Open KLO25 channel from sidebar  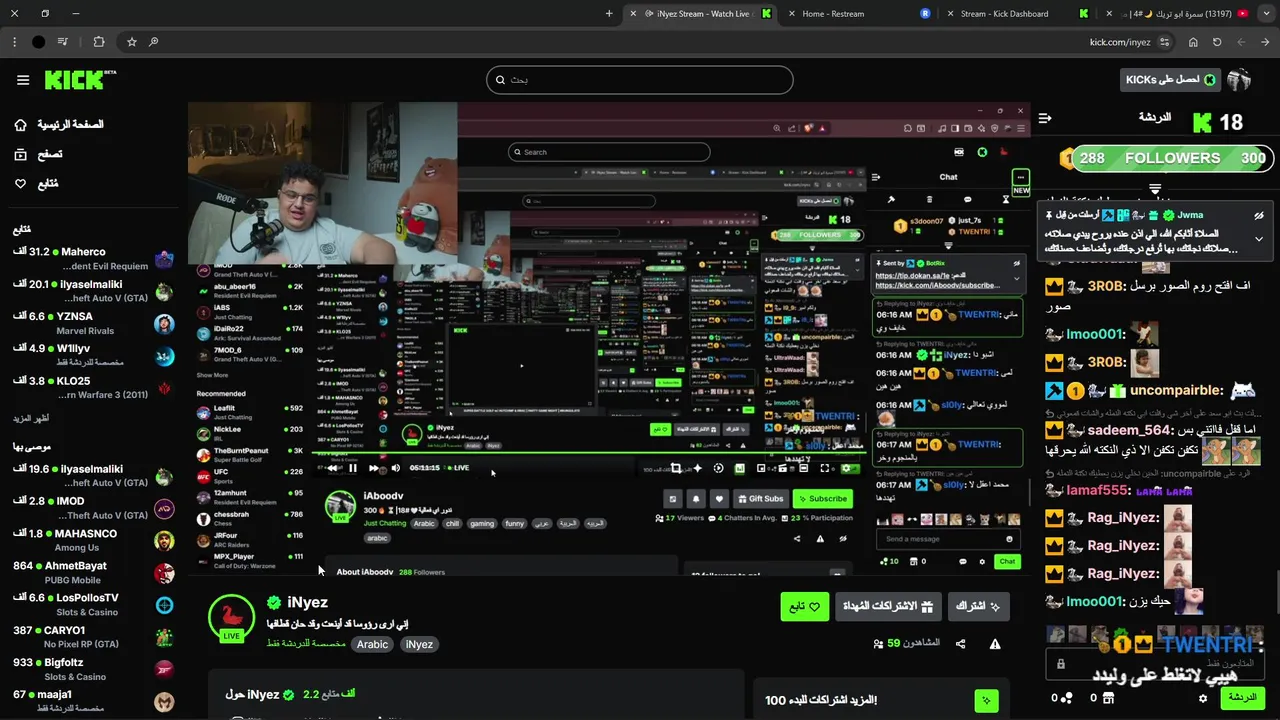click(x=93, y=387)
